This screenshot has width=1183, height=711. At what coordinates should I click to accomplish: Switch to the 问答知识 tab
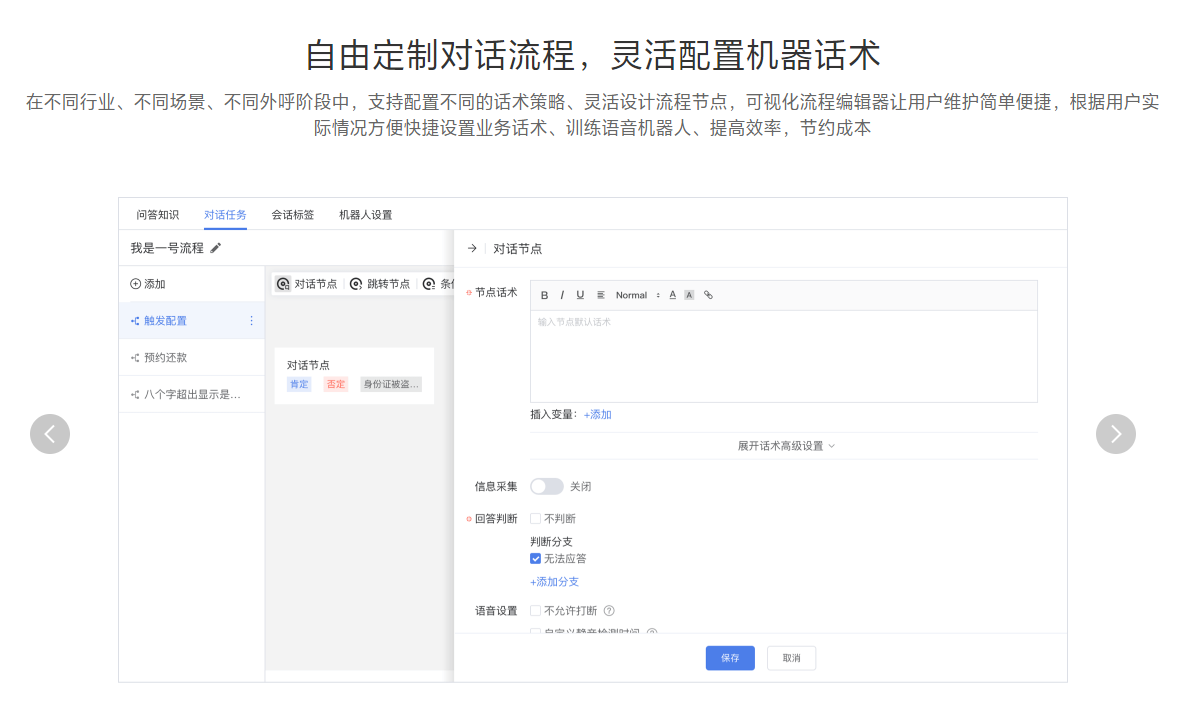(x=156, y=214)
